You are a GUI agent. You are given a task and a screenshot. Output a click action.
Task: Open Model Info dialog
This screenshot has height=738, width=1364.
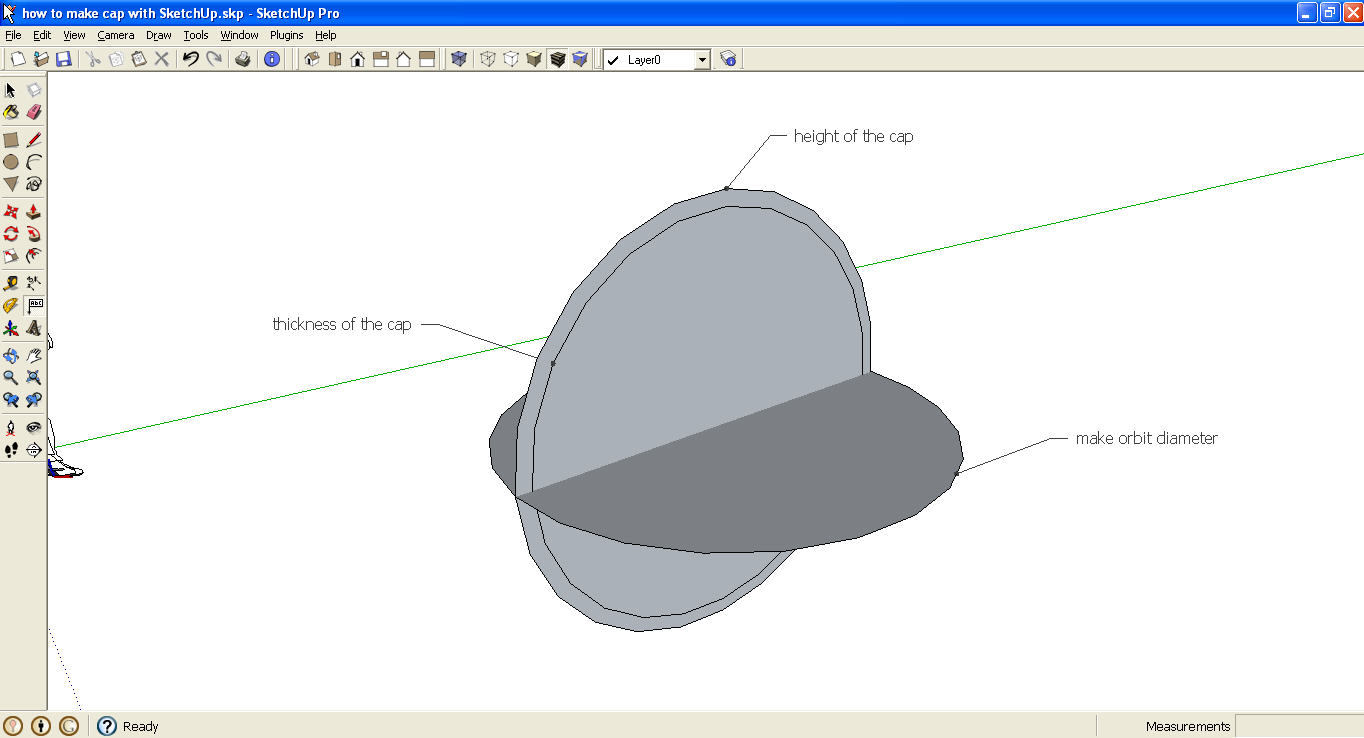pyautogui.click(x=272, y=59)
